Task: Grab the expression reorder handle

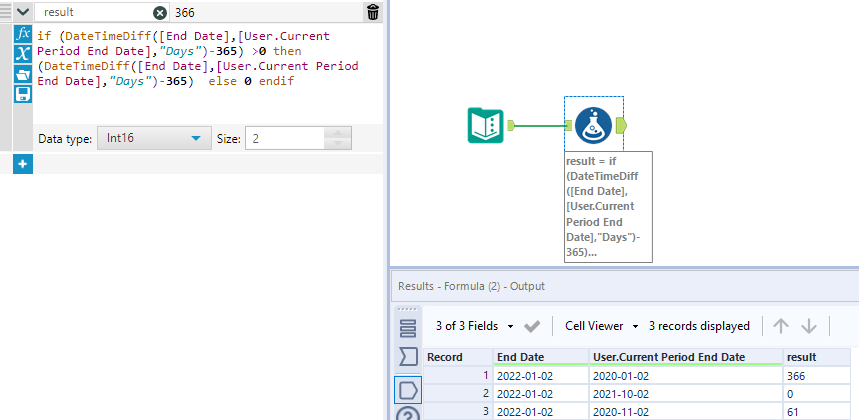Action: [x=5, y=11]
